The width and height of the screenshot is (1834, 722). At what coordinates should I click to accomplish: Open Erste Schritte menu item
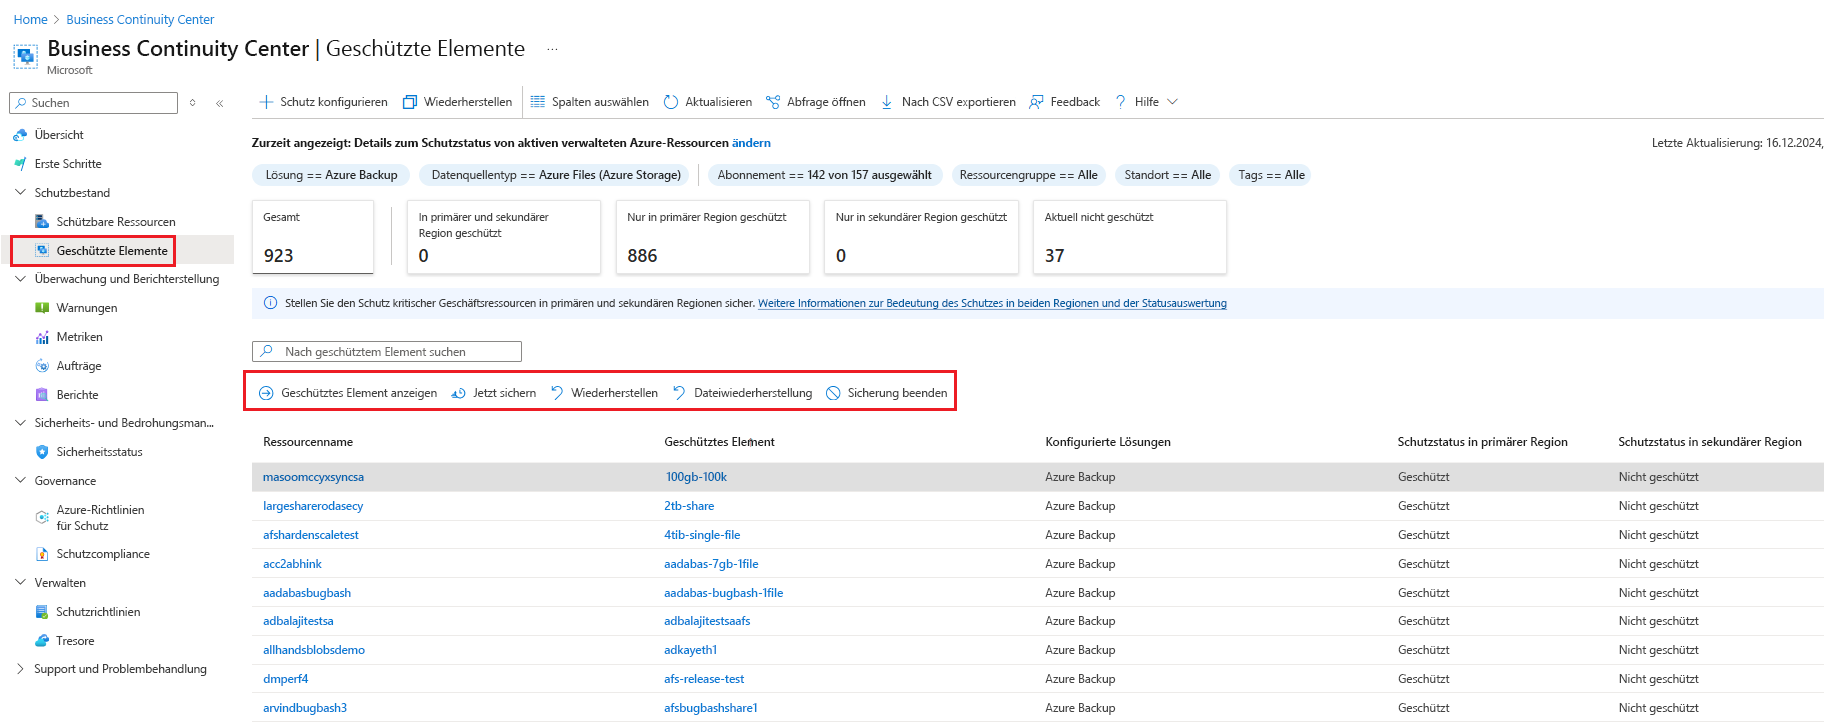point(68,164)
